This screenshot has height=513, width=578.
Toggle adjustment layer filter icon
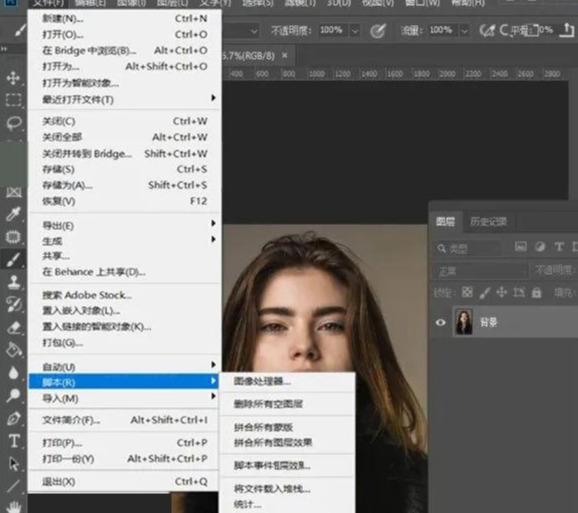(x=540, y=247)
